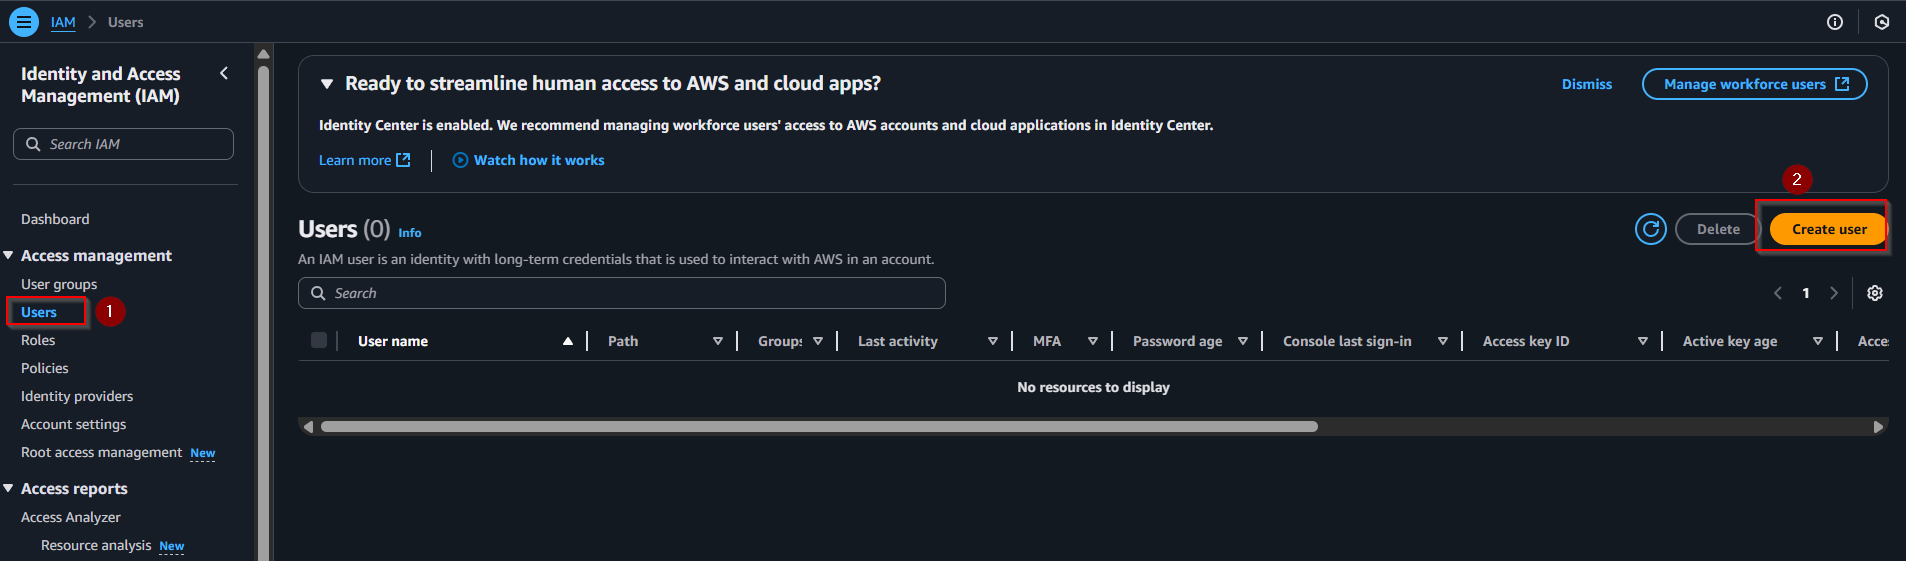Viewport: 1906px width, 561px height.
Task: Go to previous page of users
Action: coord(1778,293)
